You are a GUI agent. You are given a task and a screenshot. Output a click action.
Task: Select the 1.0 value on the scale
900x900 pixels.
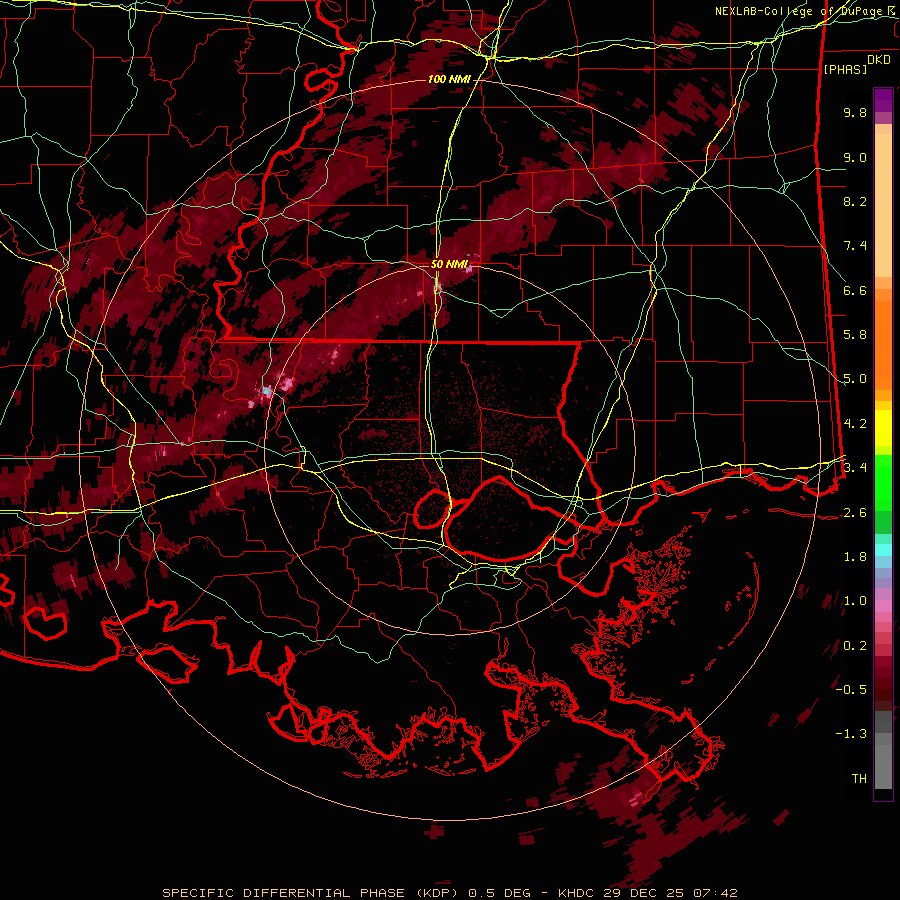855,601
